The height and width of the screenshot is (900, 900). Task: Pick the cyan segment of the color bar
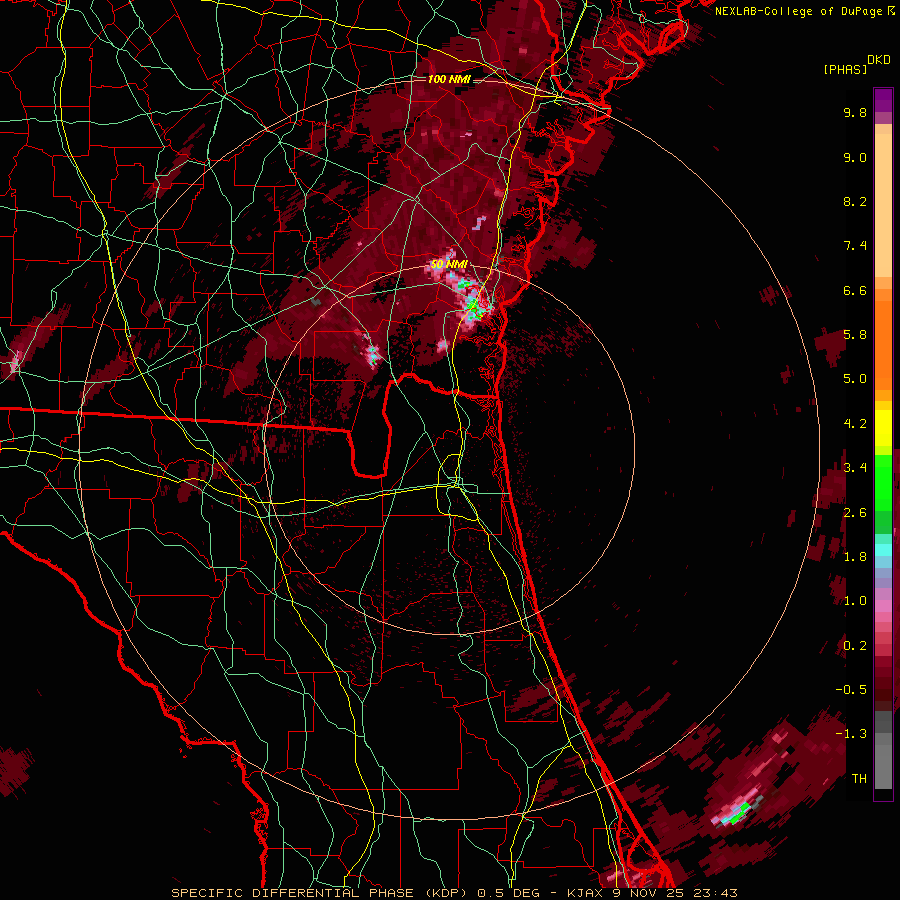click(x=883, y=549)
